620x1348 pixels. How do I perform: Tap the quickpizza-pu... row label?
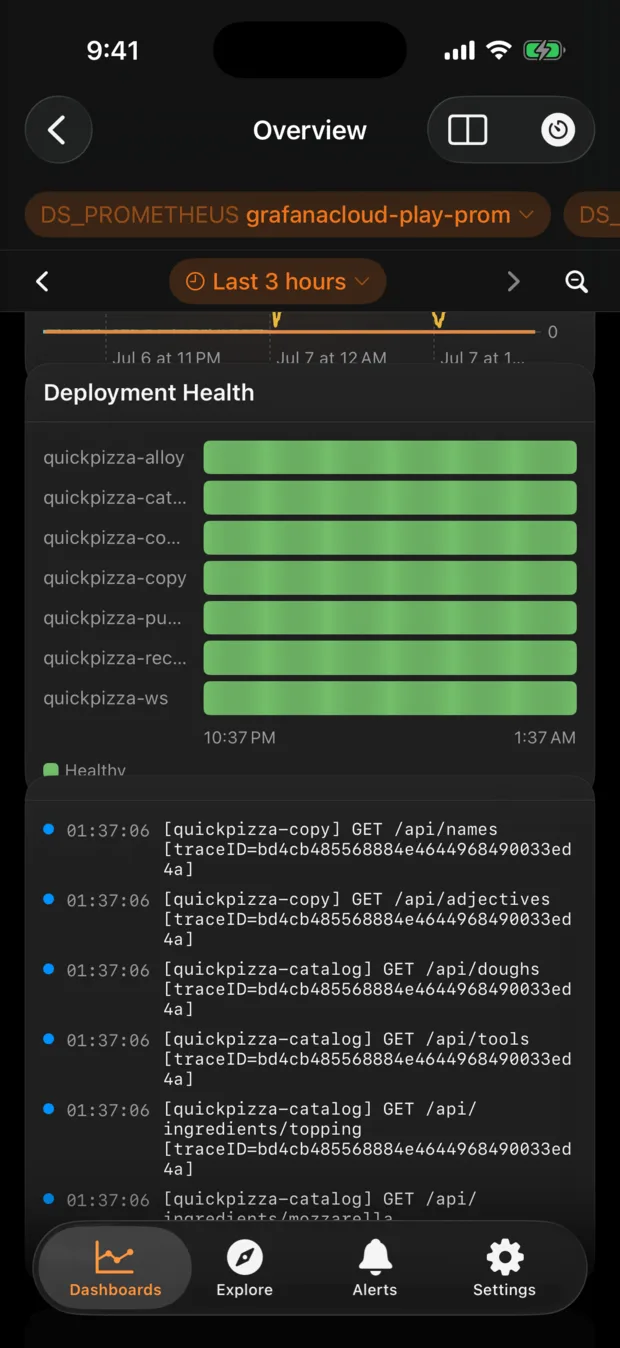(x=112, y=618)
